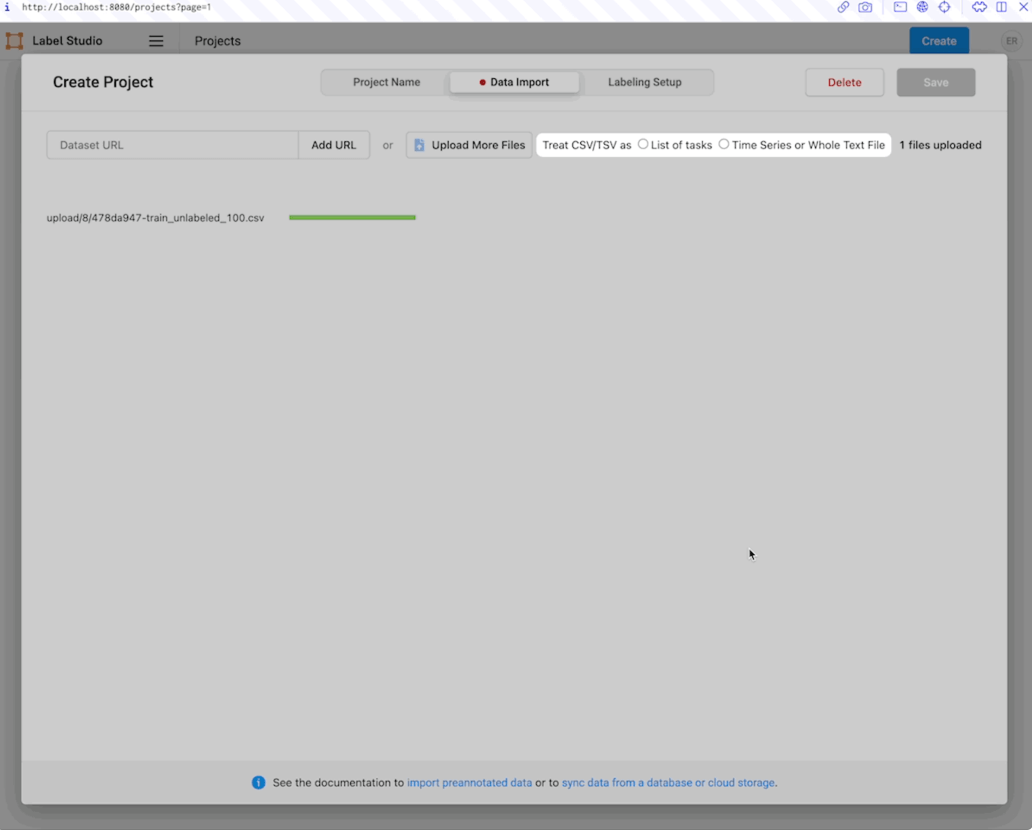Click the copy link icon in top bar

[x=843, y=7]
